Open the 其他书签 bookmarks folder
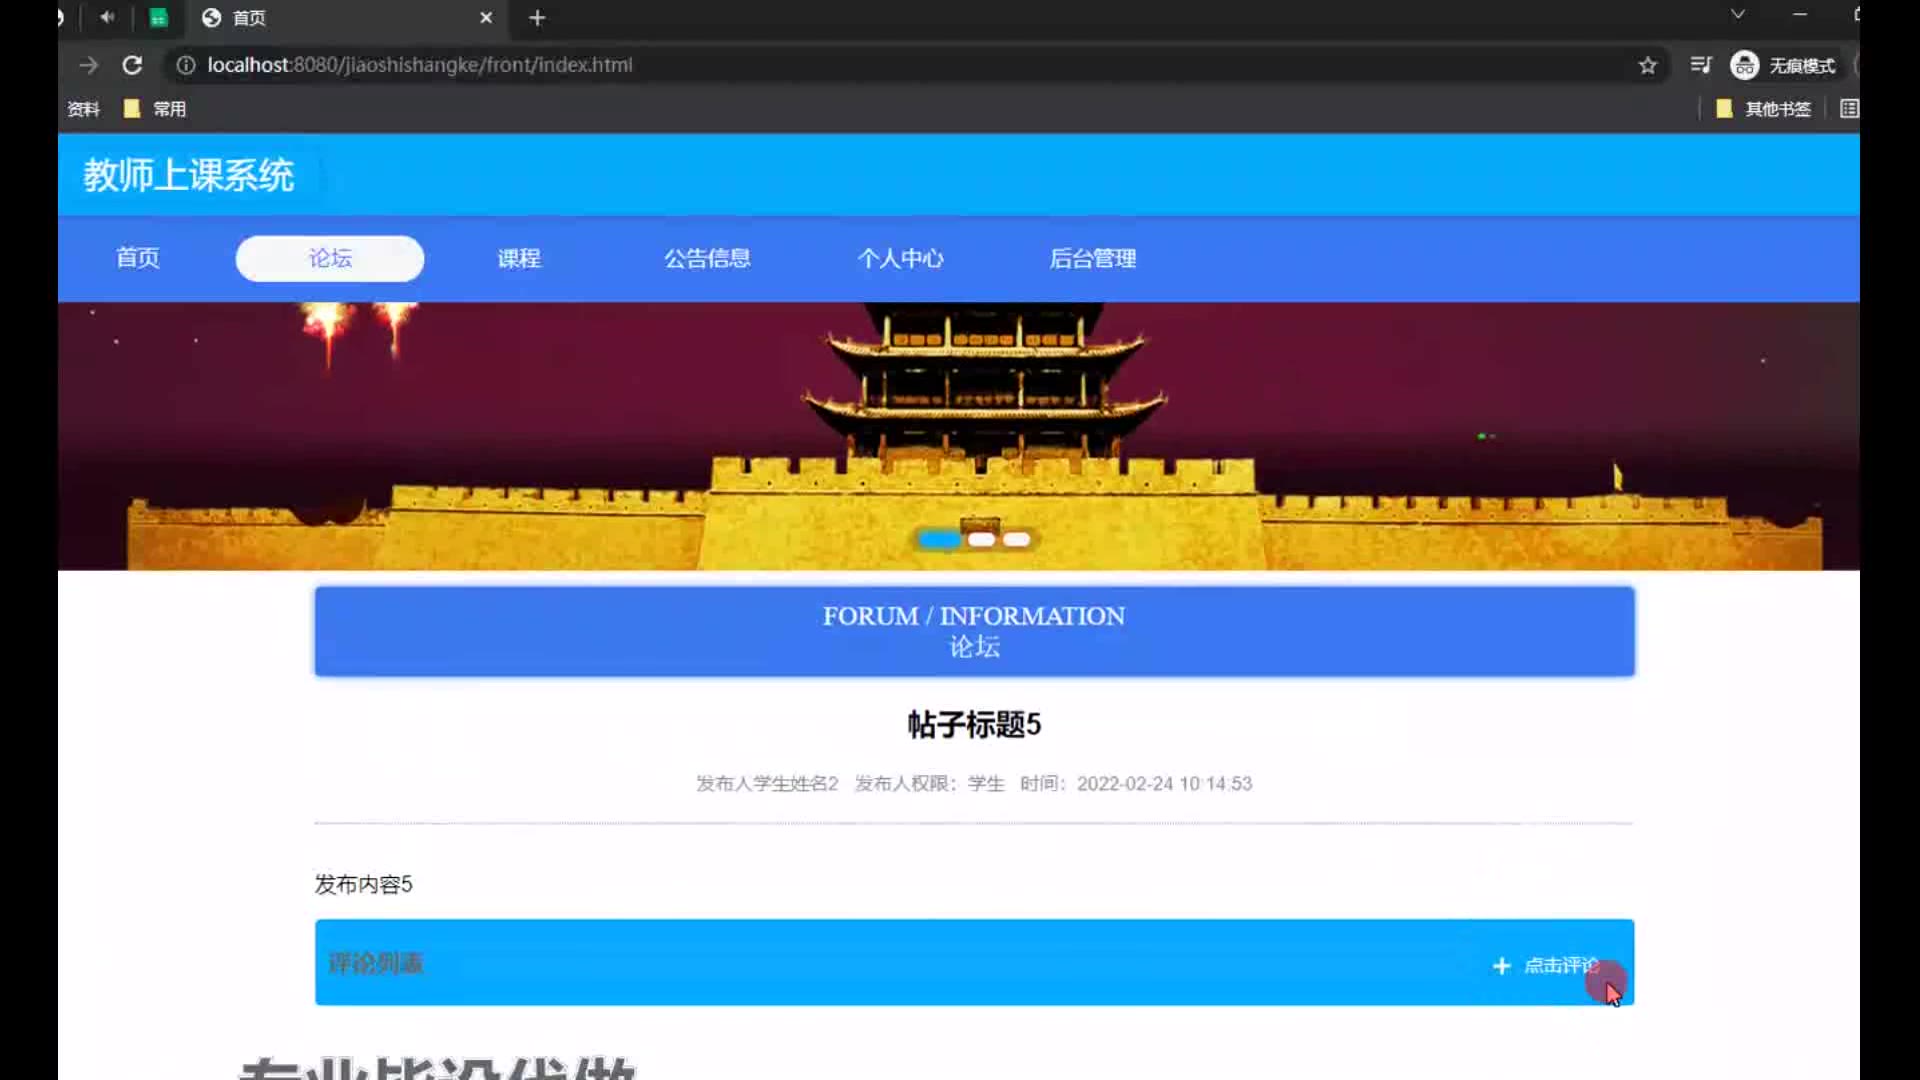This screenshot has height=1080, width=1920. tap(1763, 109)
